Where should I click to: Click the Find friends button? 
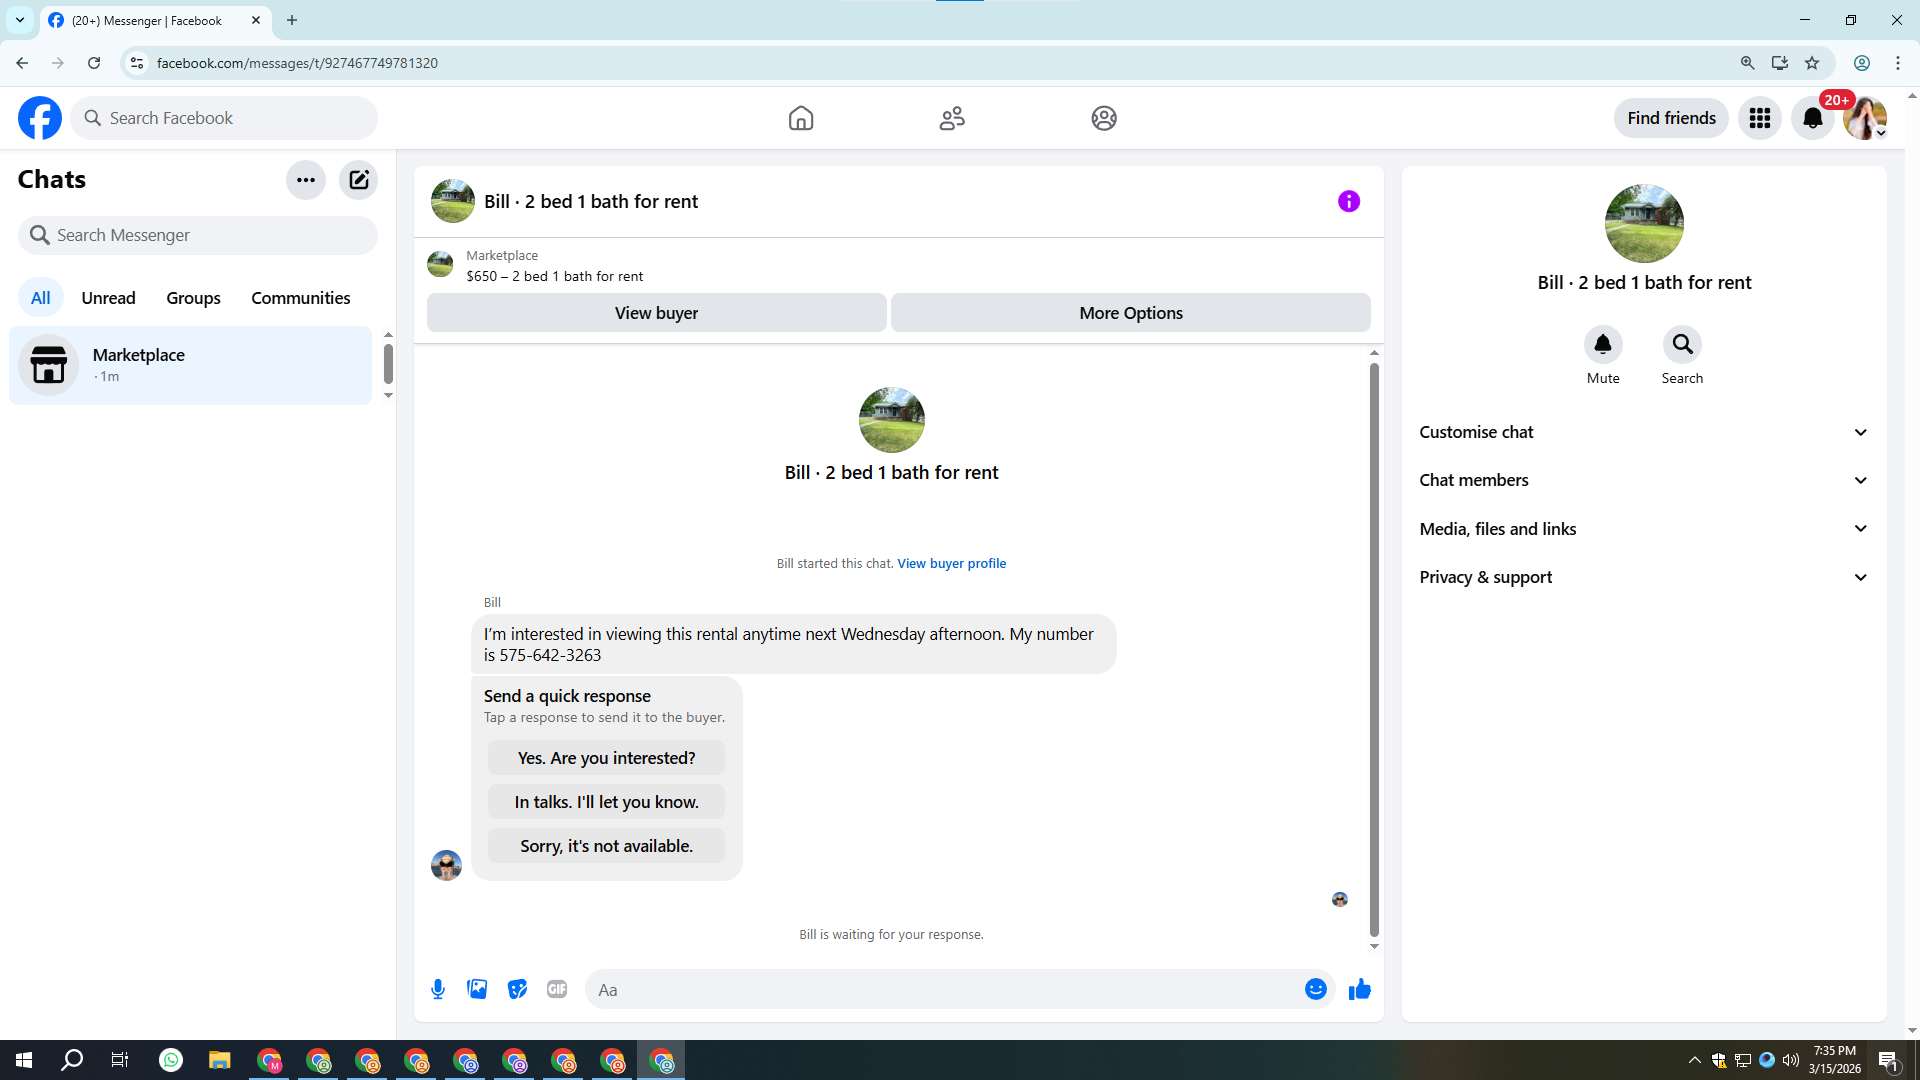(1671, 118)
